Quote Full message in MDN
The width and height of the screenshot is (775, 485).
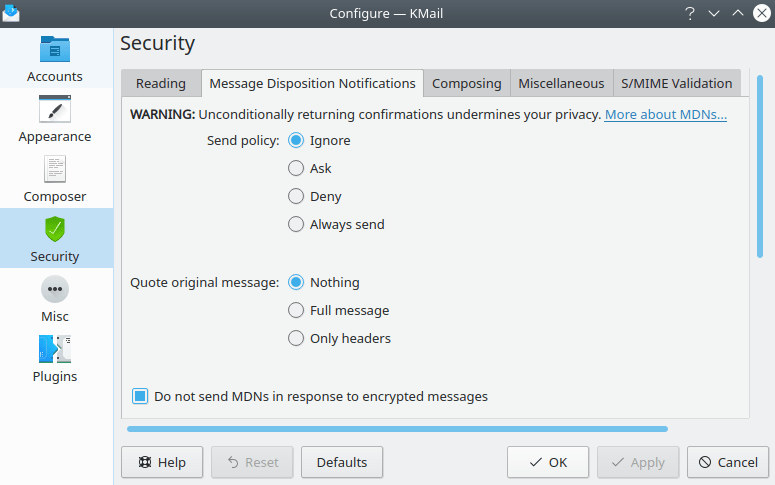296,311
